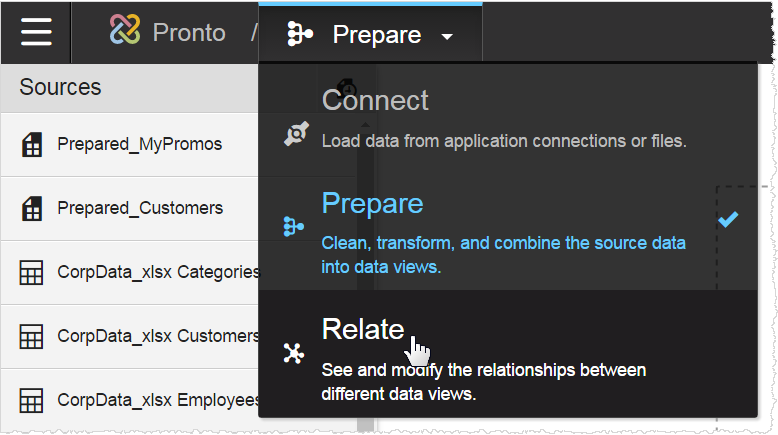
Task: Click the Connect plug icon in the menu
Action: [293, 135]
